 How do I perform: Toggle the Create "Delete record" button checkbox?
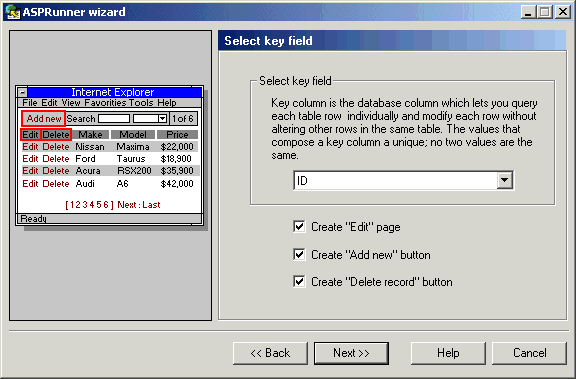point(299,281)
